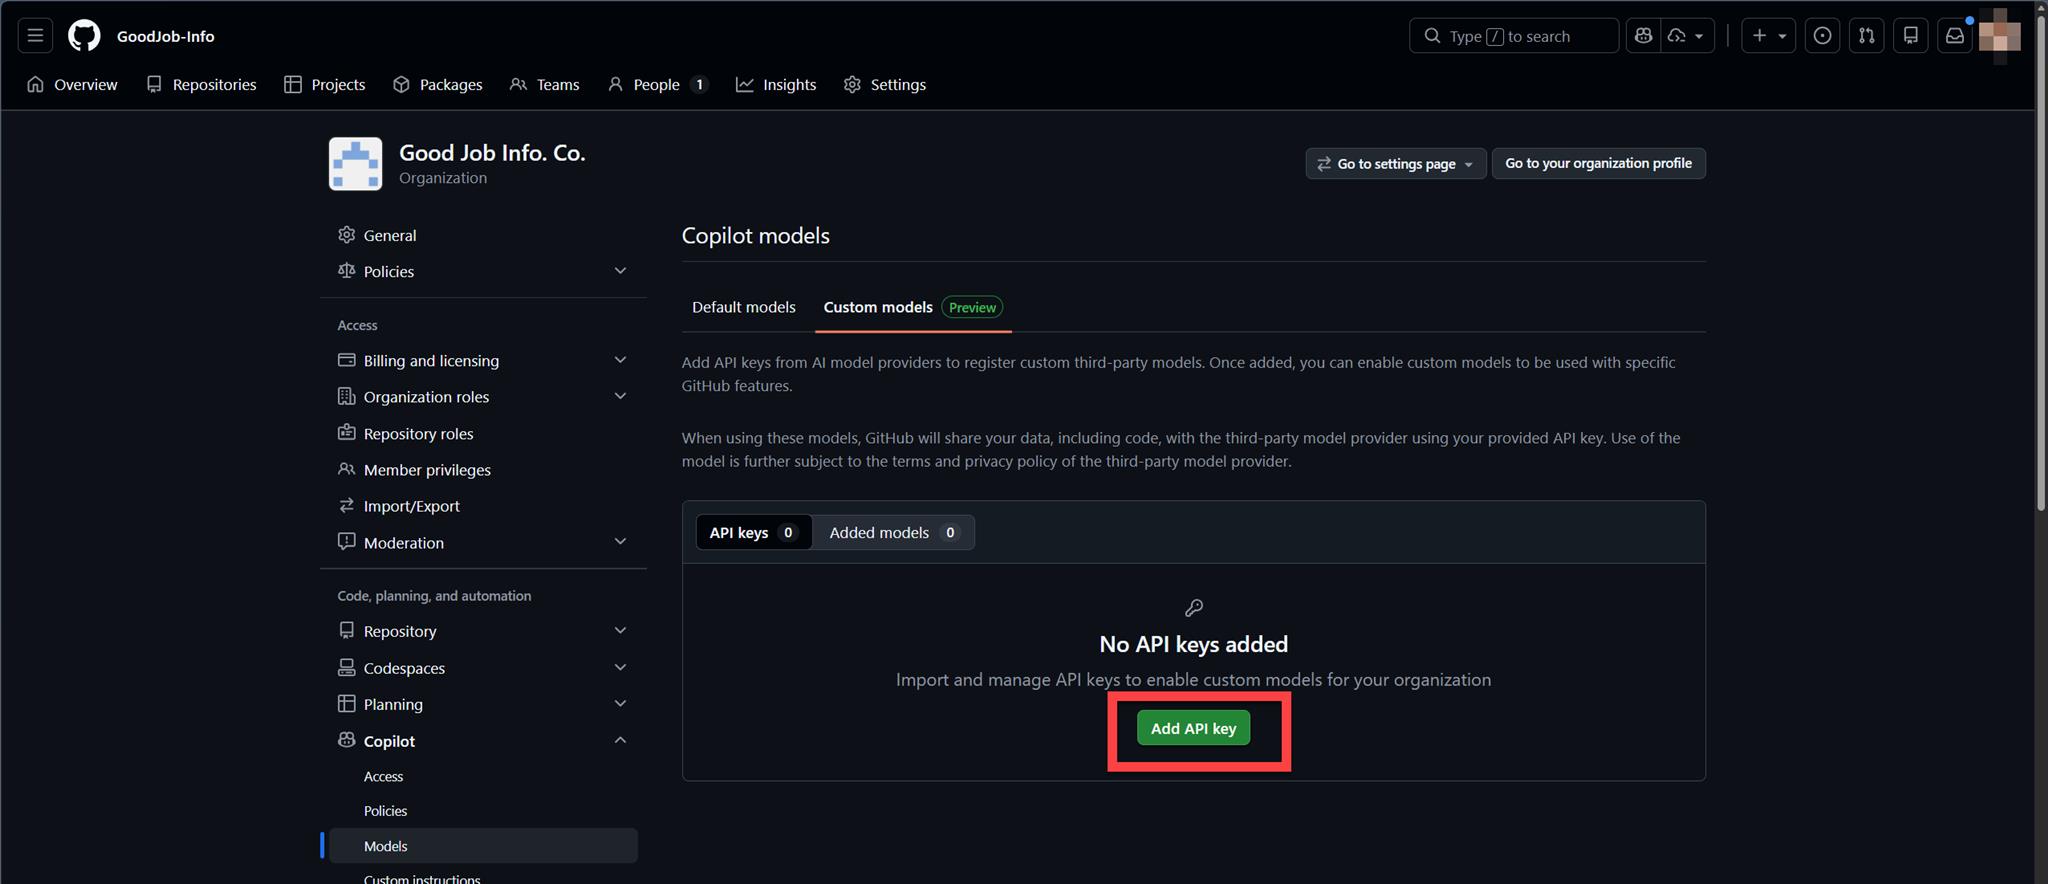Open Member privileges in sidebar

(x=427, y=470)
